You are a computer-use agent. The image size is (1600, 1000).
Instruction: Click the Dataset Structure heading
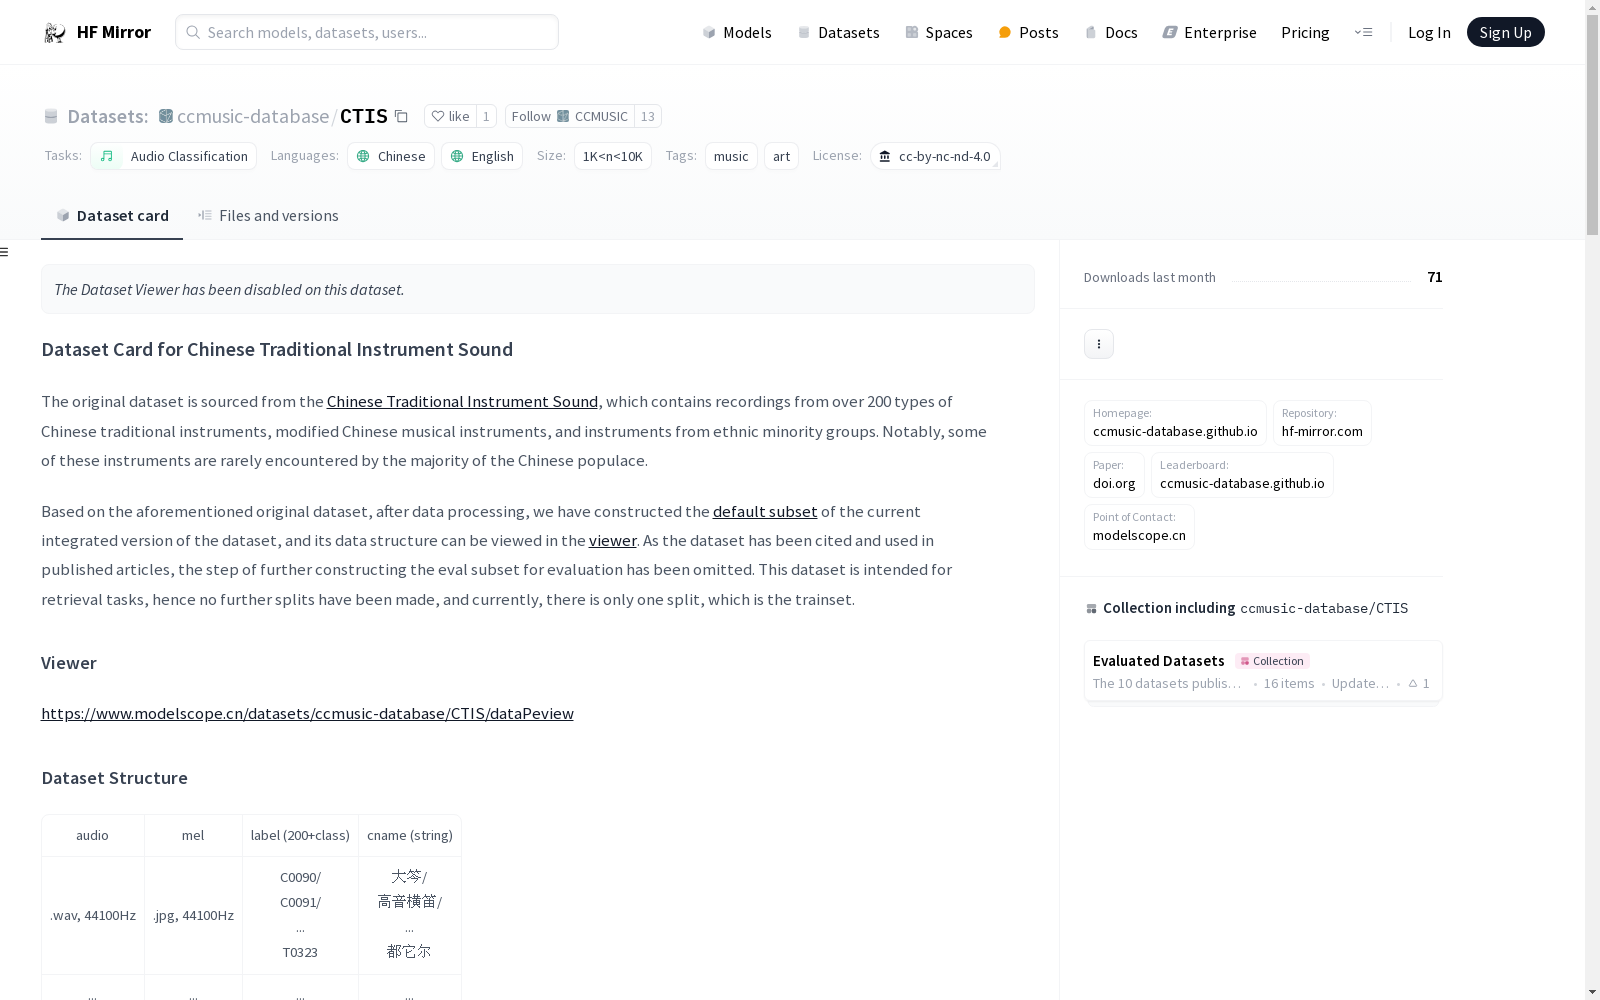pos(114,778)
